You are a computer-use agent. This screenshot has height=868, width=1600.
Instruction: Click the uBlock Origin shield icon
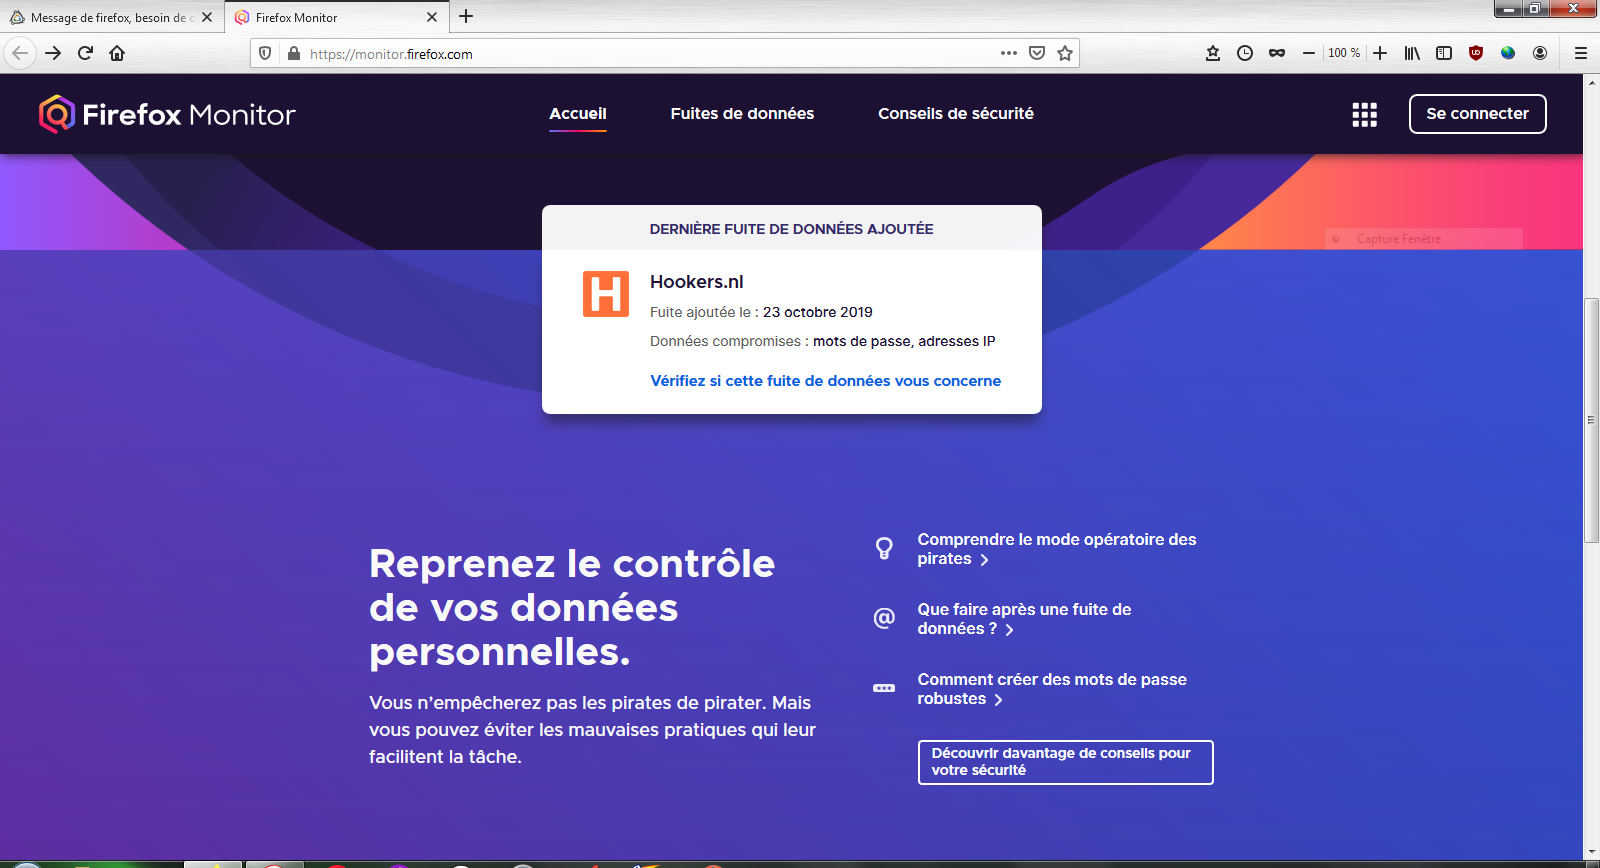[1475, 53]
